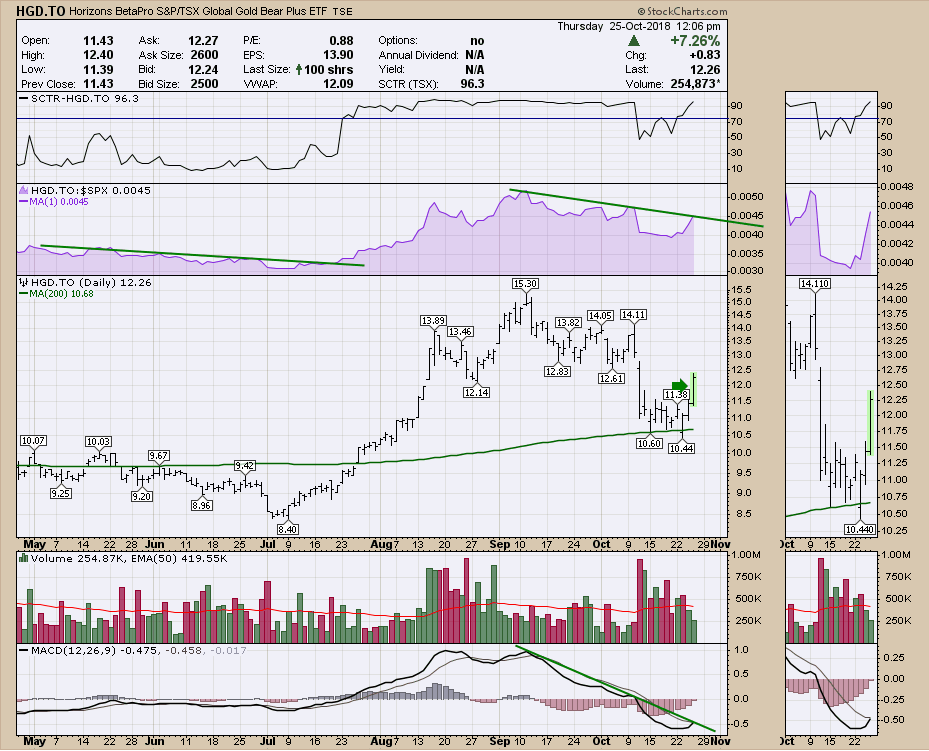Click the green up-triangle beside +7.26%
The width and height of the screenshot is (929, 751).
[x=634, y=41]
